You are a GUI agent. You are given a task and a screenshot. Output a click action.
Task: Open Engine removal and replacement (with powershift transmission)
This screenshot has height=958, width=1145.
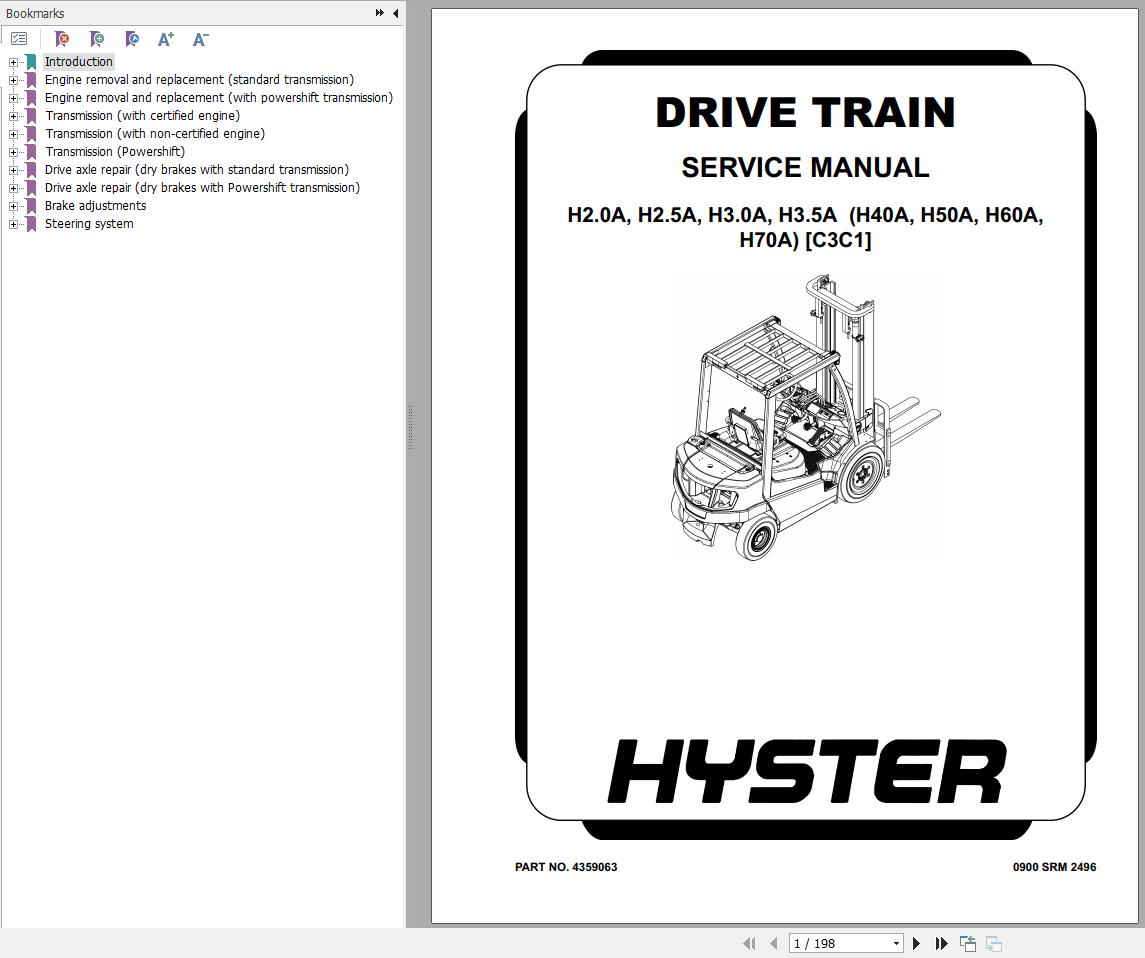[x=219, y=97]
